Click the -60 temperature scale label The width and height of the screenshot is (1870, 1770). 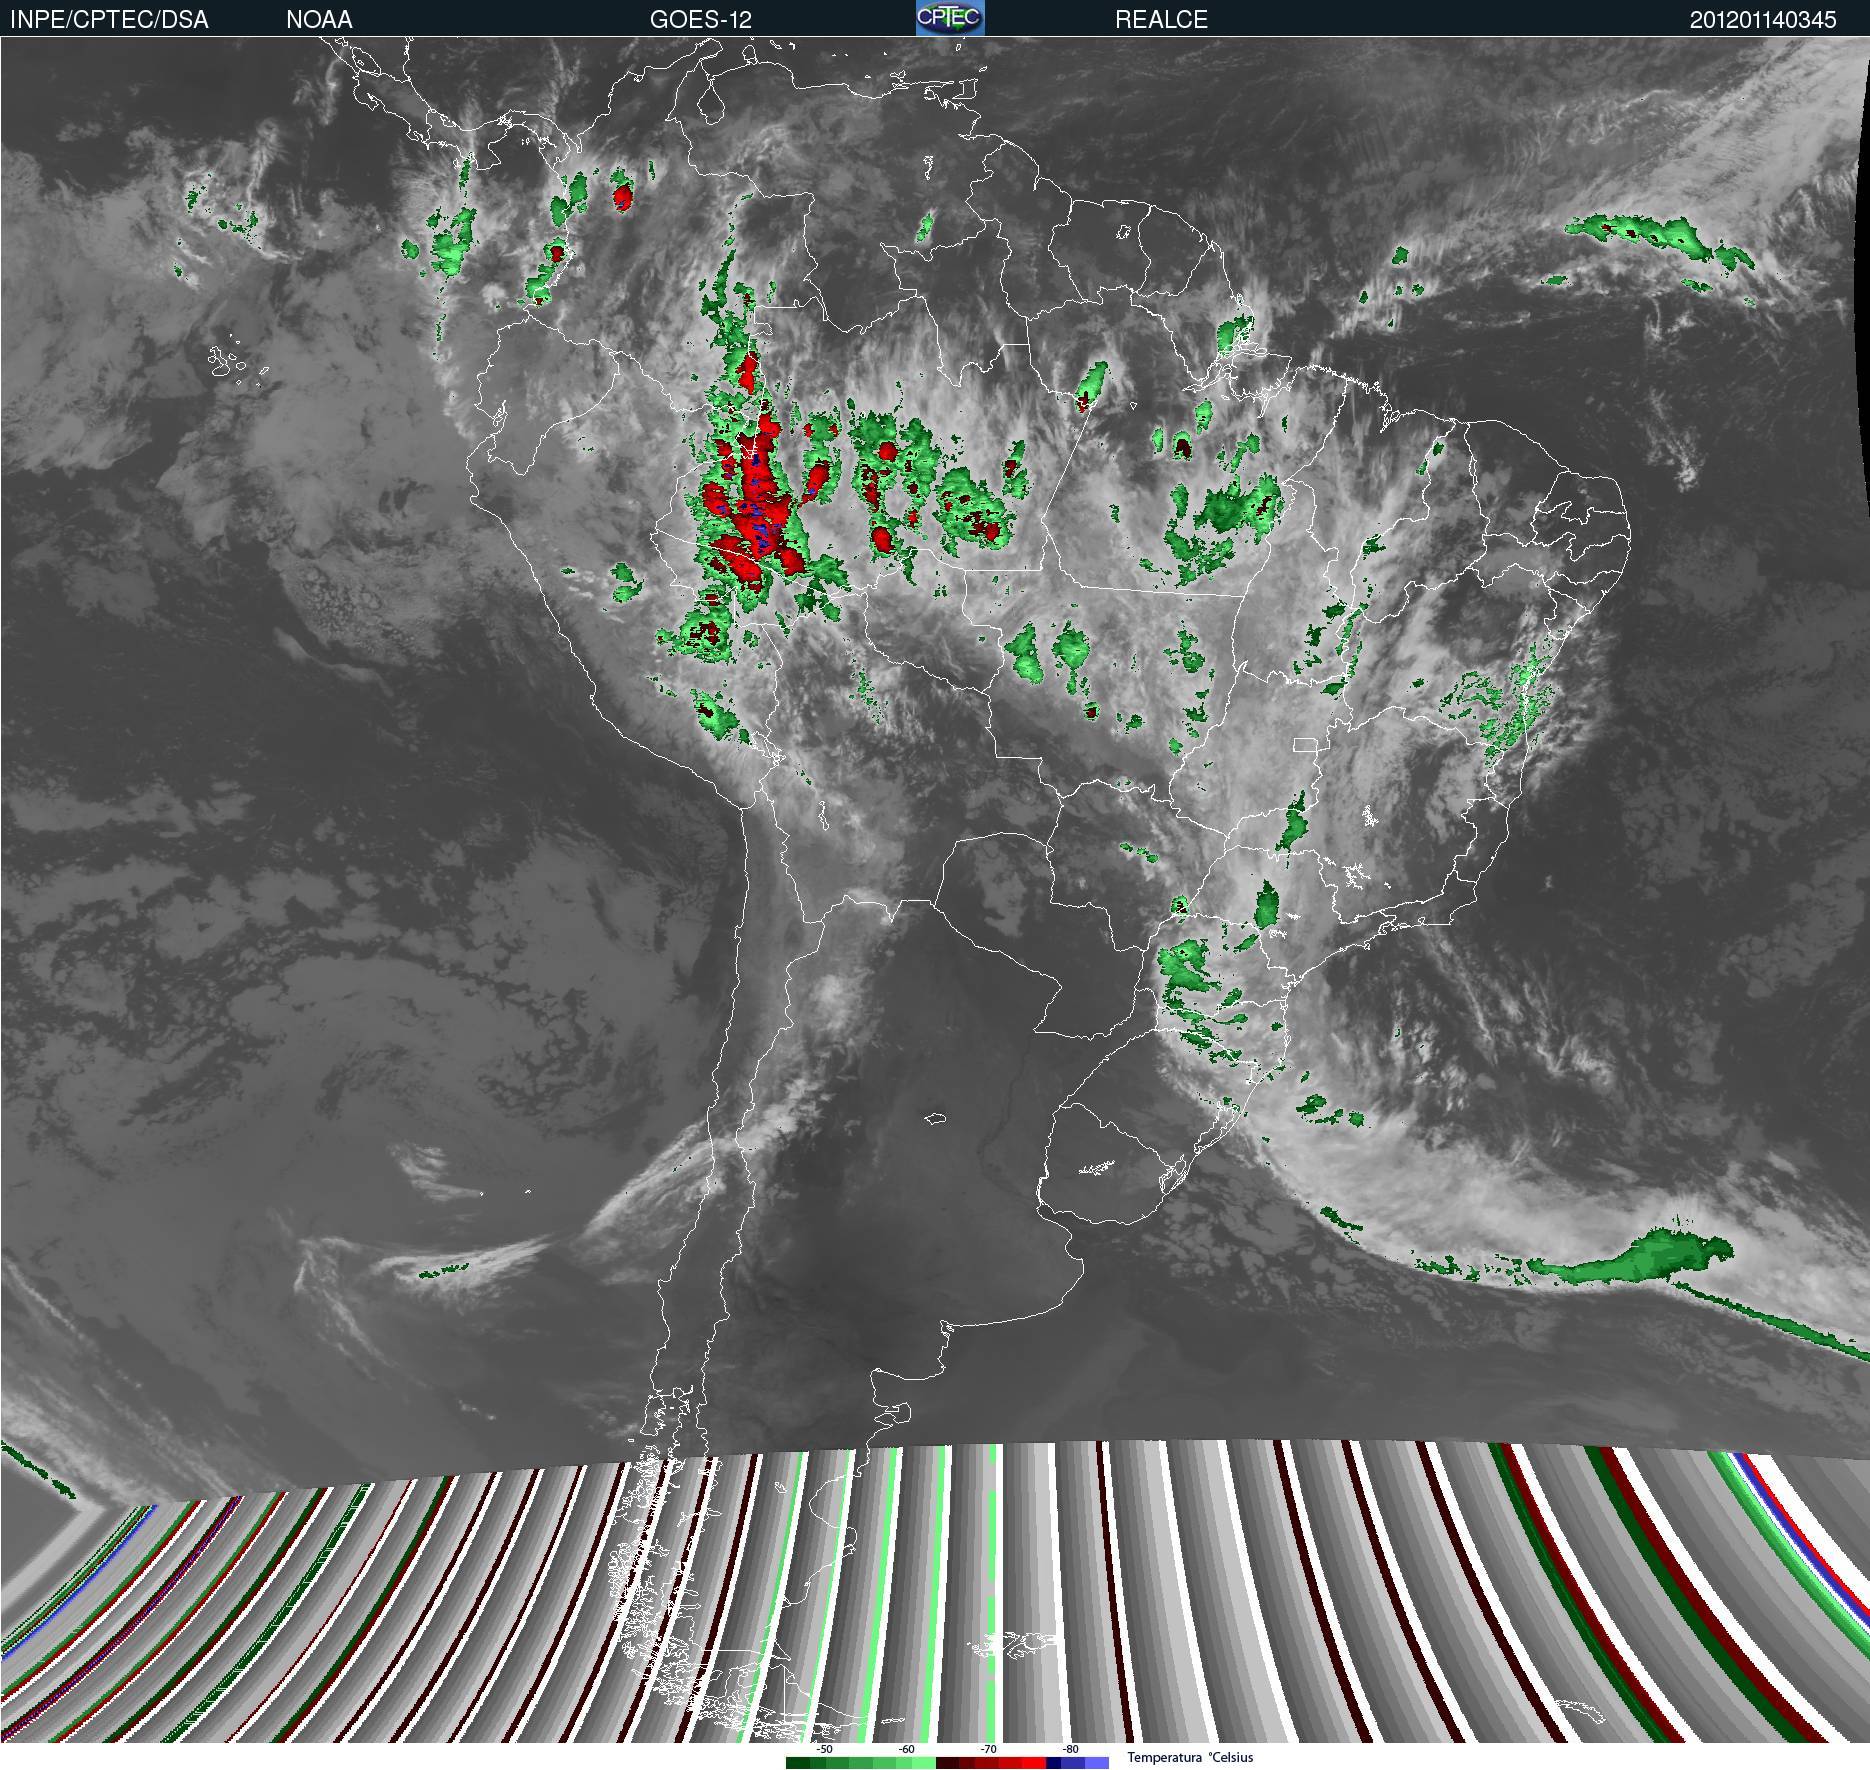907,1749
